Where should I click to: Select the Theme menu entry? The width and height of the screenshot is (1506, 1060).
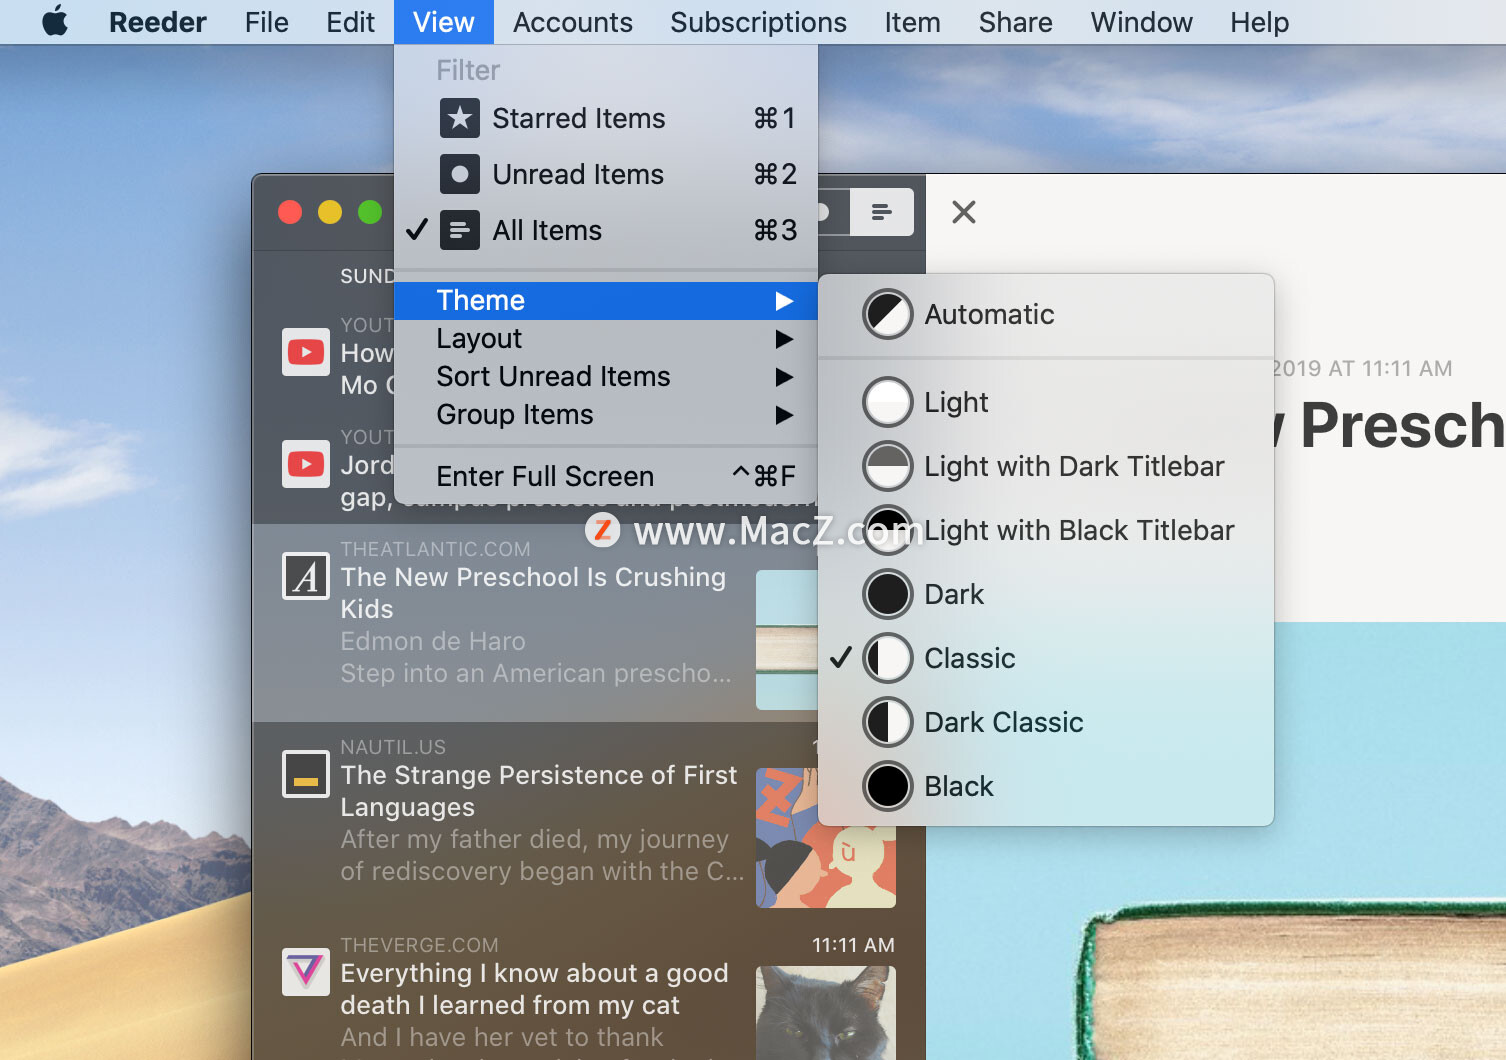pyautogui.click(x=606, y=301)
